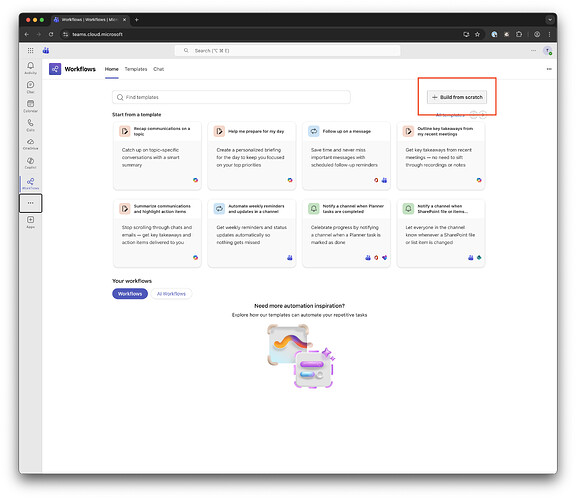Bookmark this page with the star
The width and height of the screenshot is (576, 499).
click(477, 34)
